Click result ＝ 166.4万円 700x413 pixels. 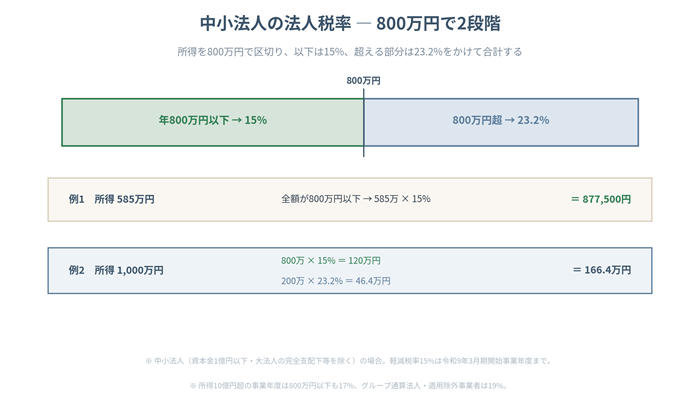point(602,270)
